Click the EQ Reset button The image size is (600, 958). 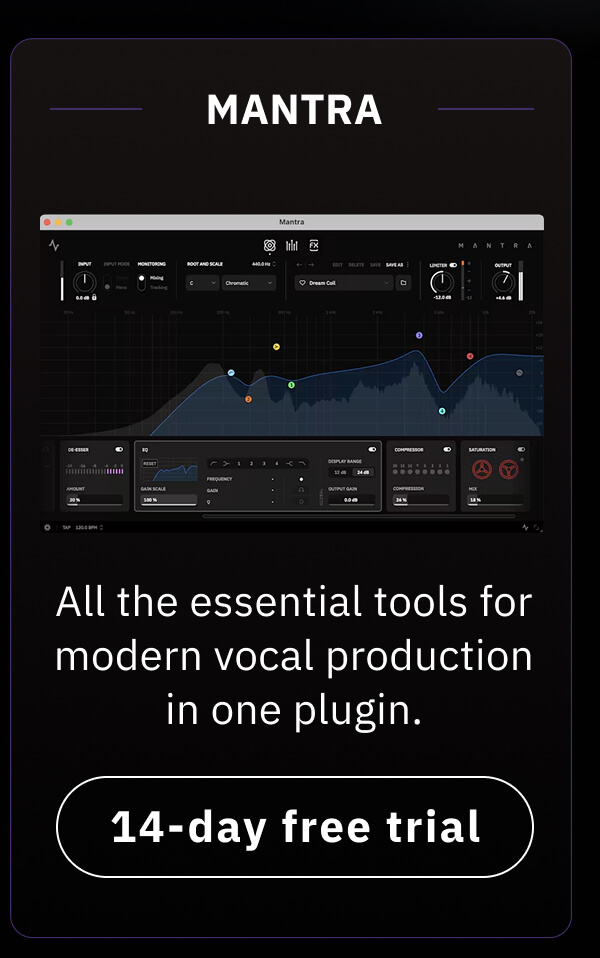150,464
